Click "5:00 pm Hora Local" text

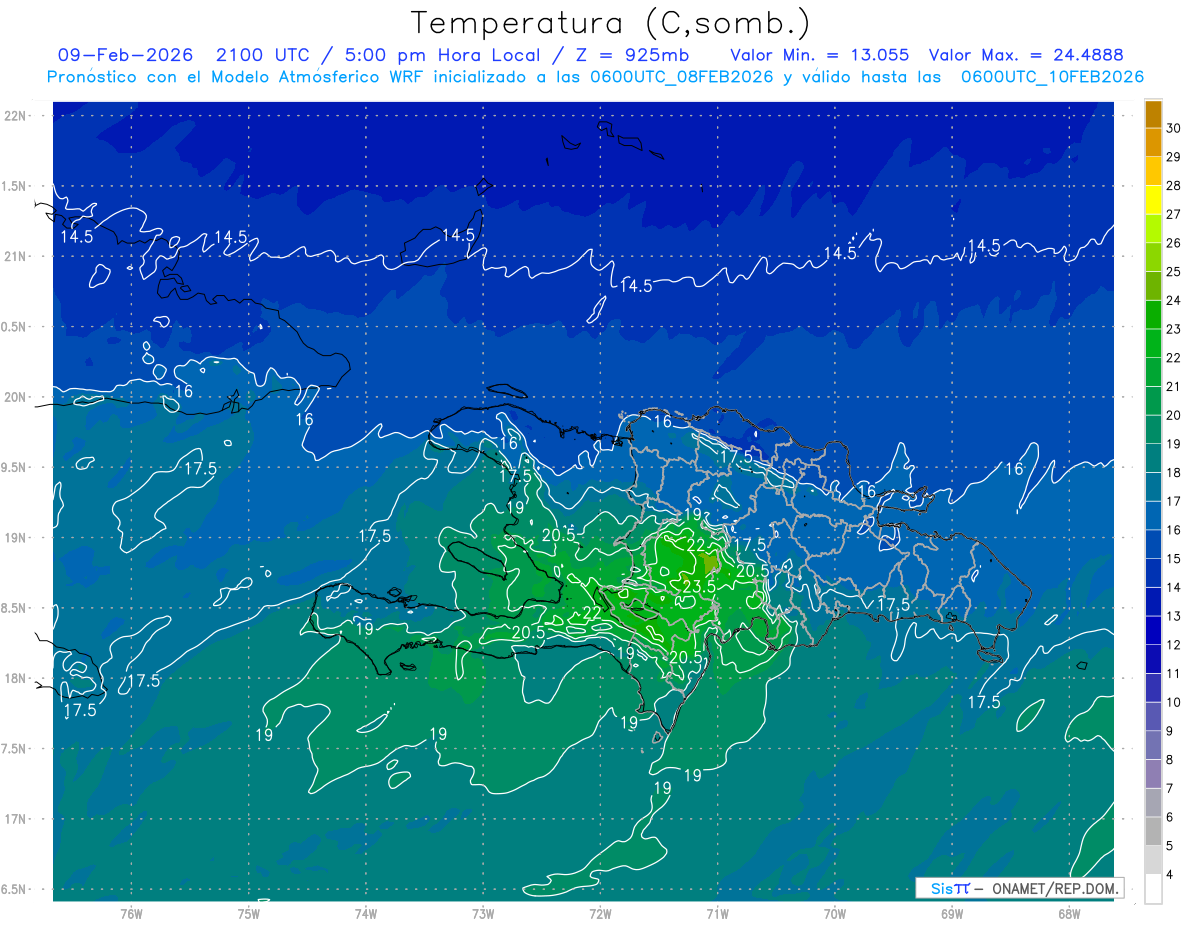click(x=444, y=55)
